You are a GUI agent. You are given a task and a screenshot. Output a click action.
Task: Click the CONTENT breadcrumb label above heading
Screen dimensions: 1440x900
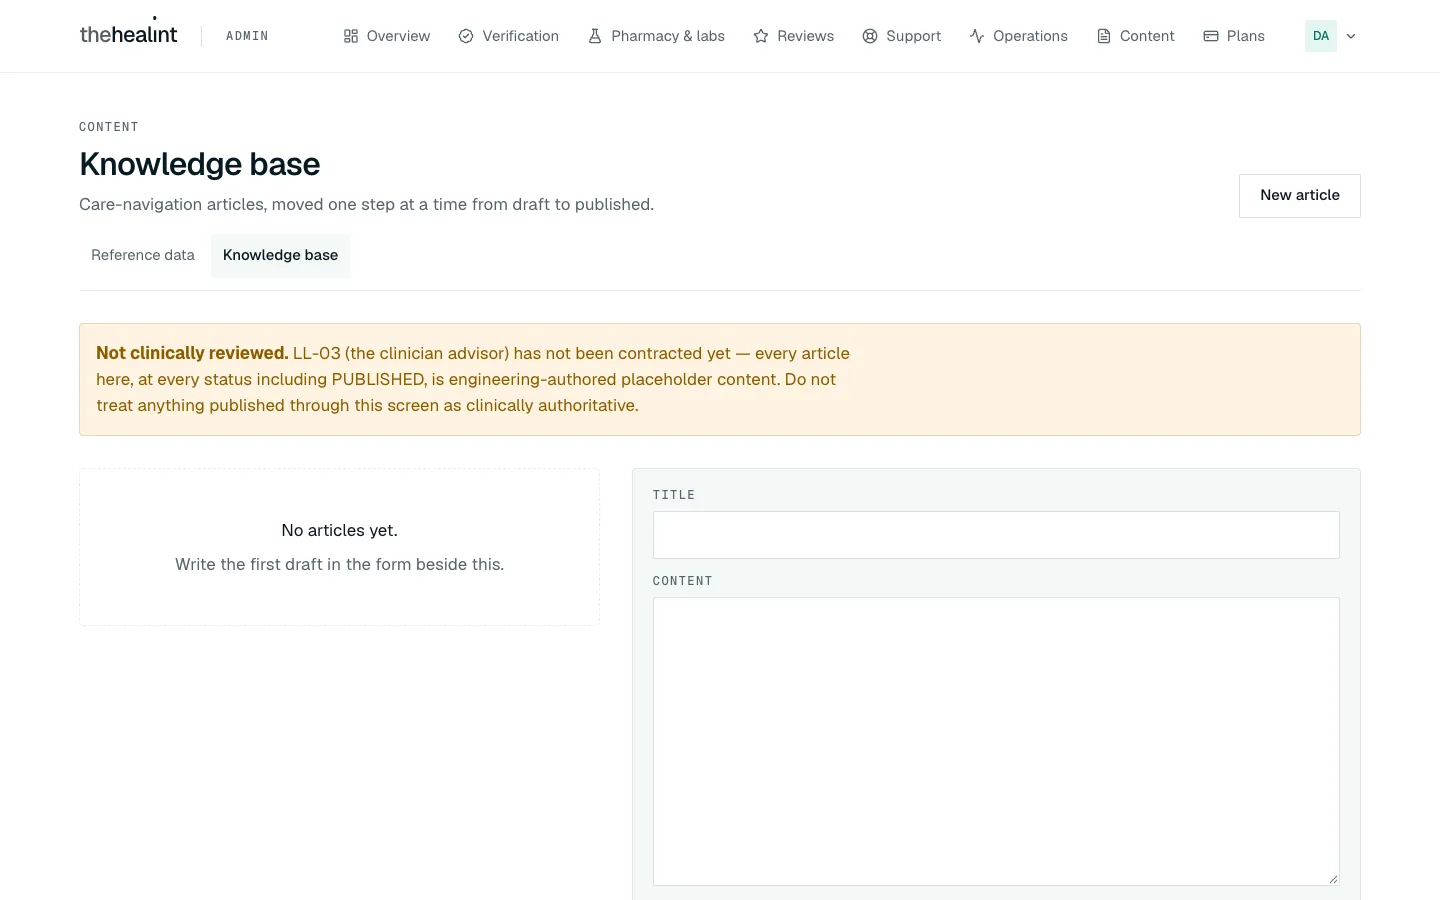tap(109, 127)
